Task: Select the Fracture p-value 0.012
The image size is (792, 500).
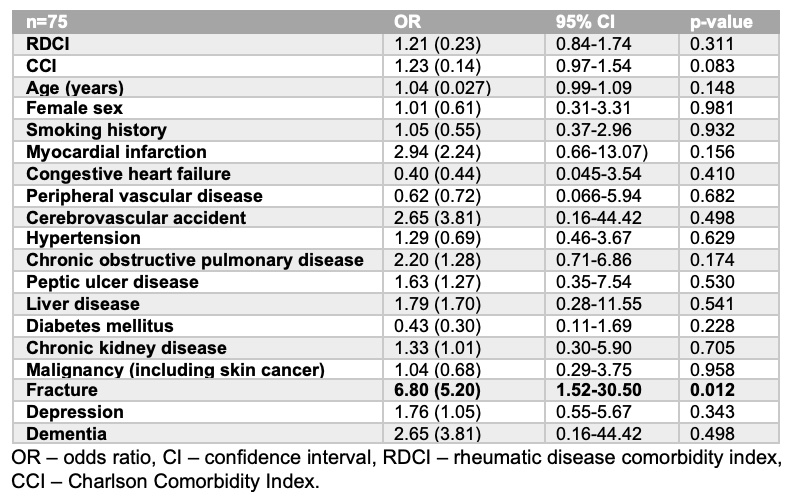Action: coord(711,391)
